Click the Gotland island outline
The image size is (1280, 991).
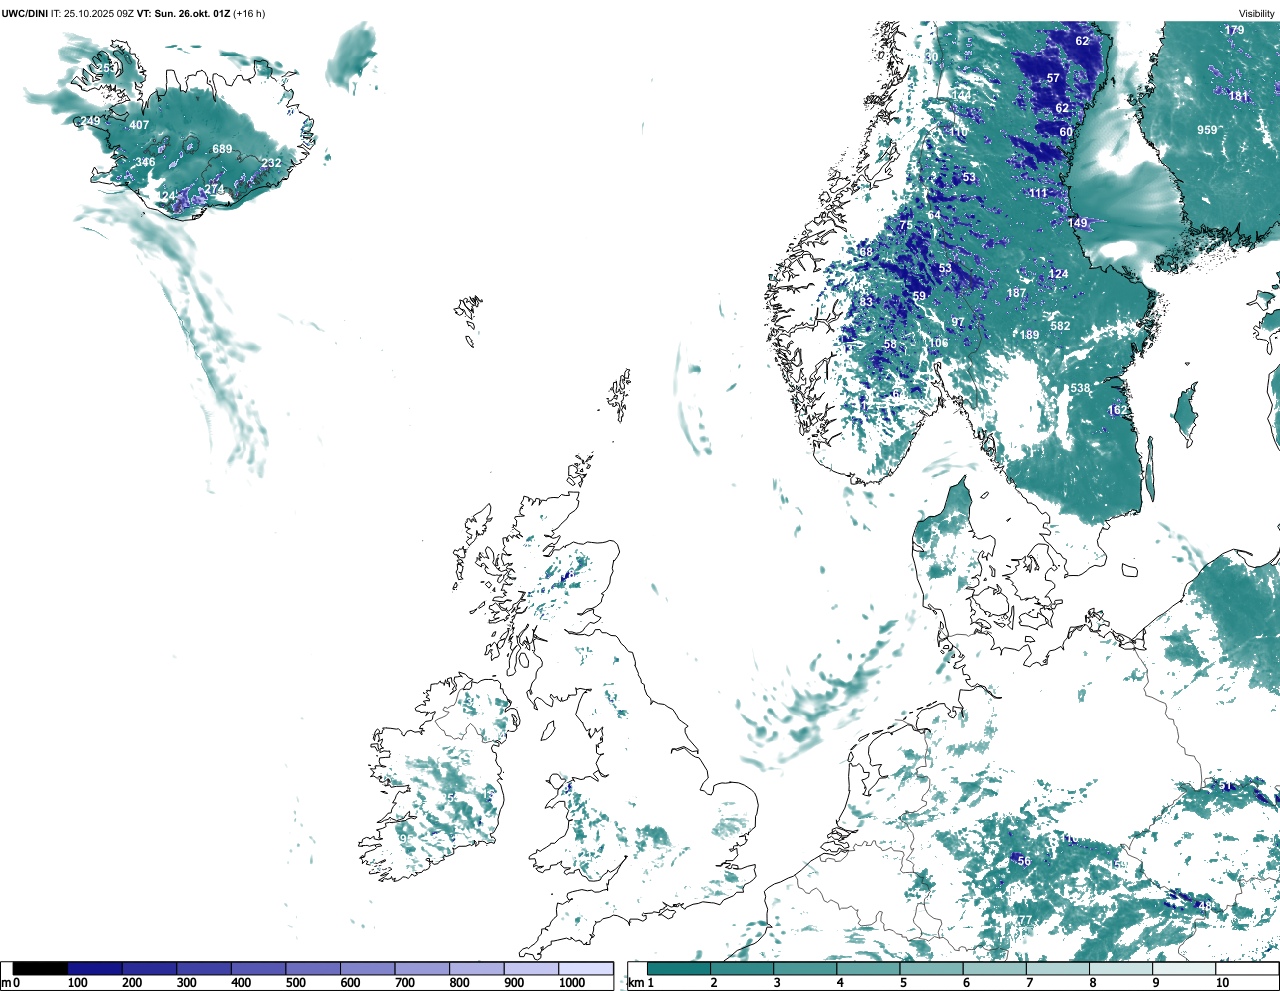coord(1185,415)
